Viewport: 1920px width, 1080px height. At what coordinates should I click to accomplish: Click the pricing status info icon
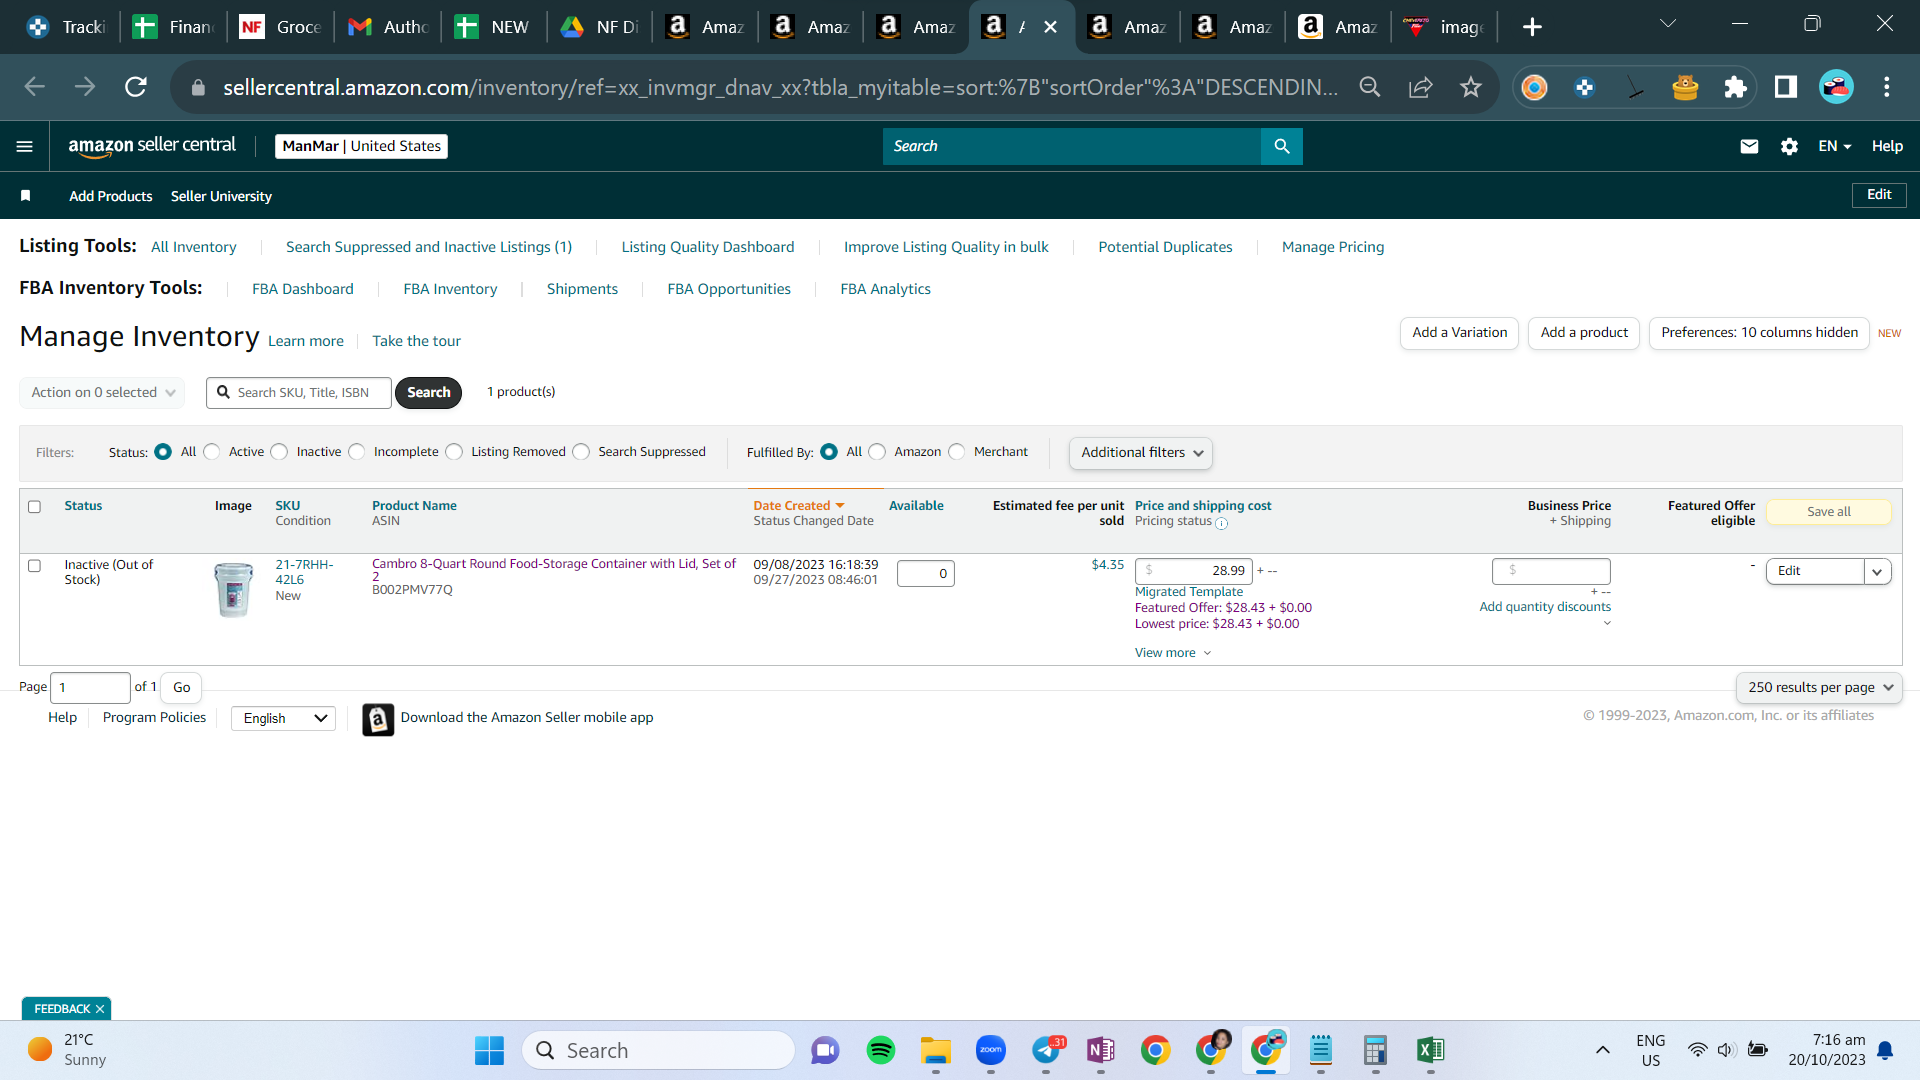pos(1221,522)
